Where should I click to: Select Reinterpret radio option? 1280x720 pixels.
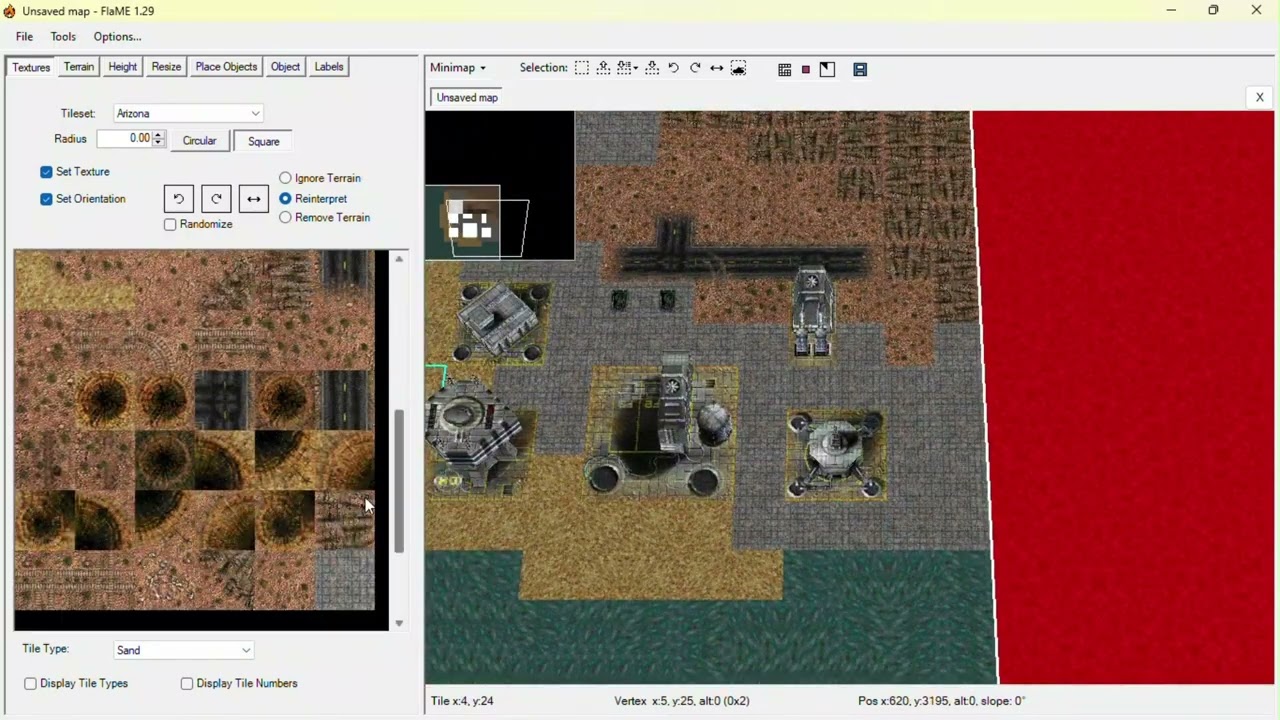[286, 198]
